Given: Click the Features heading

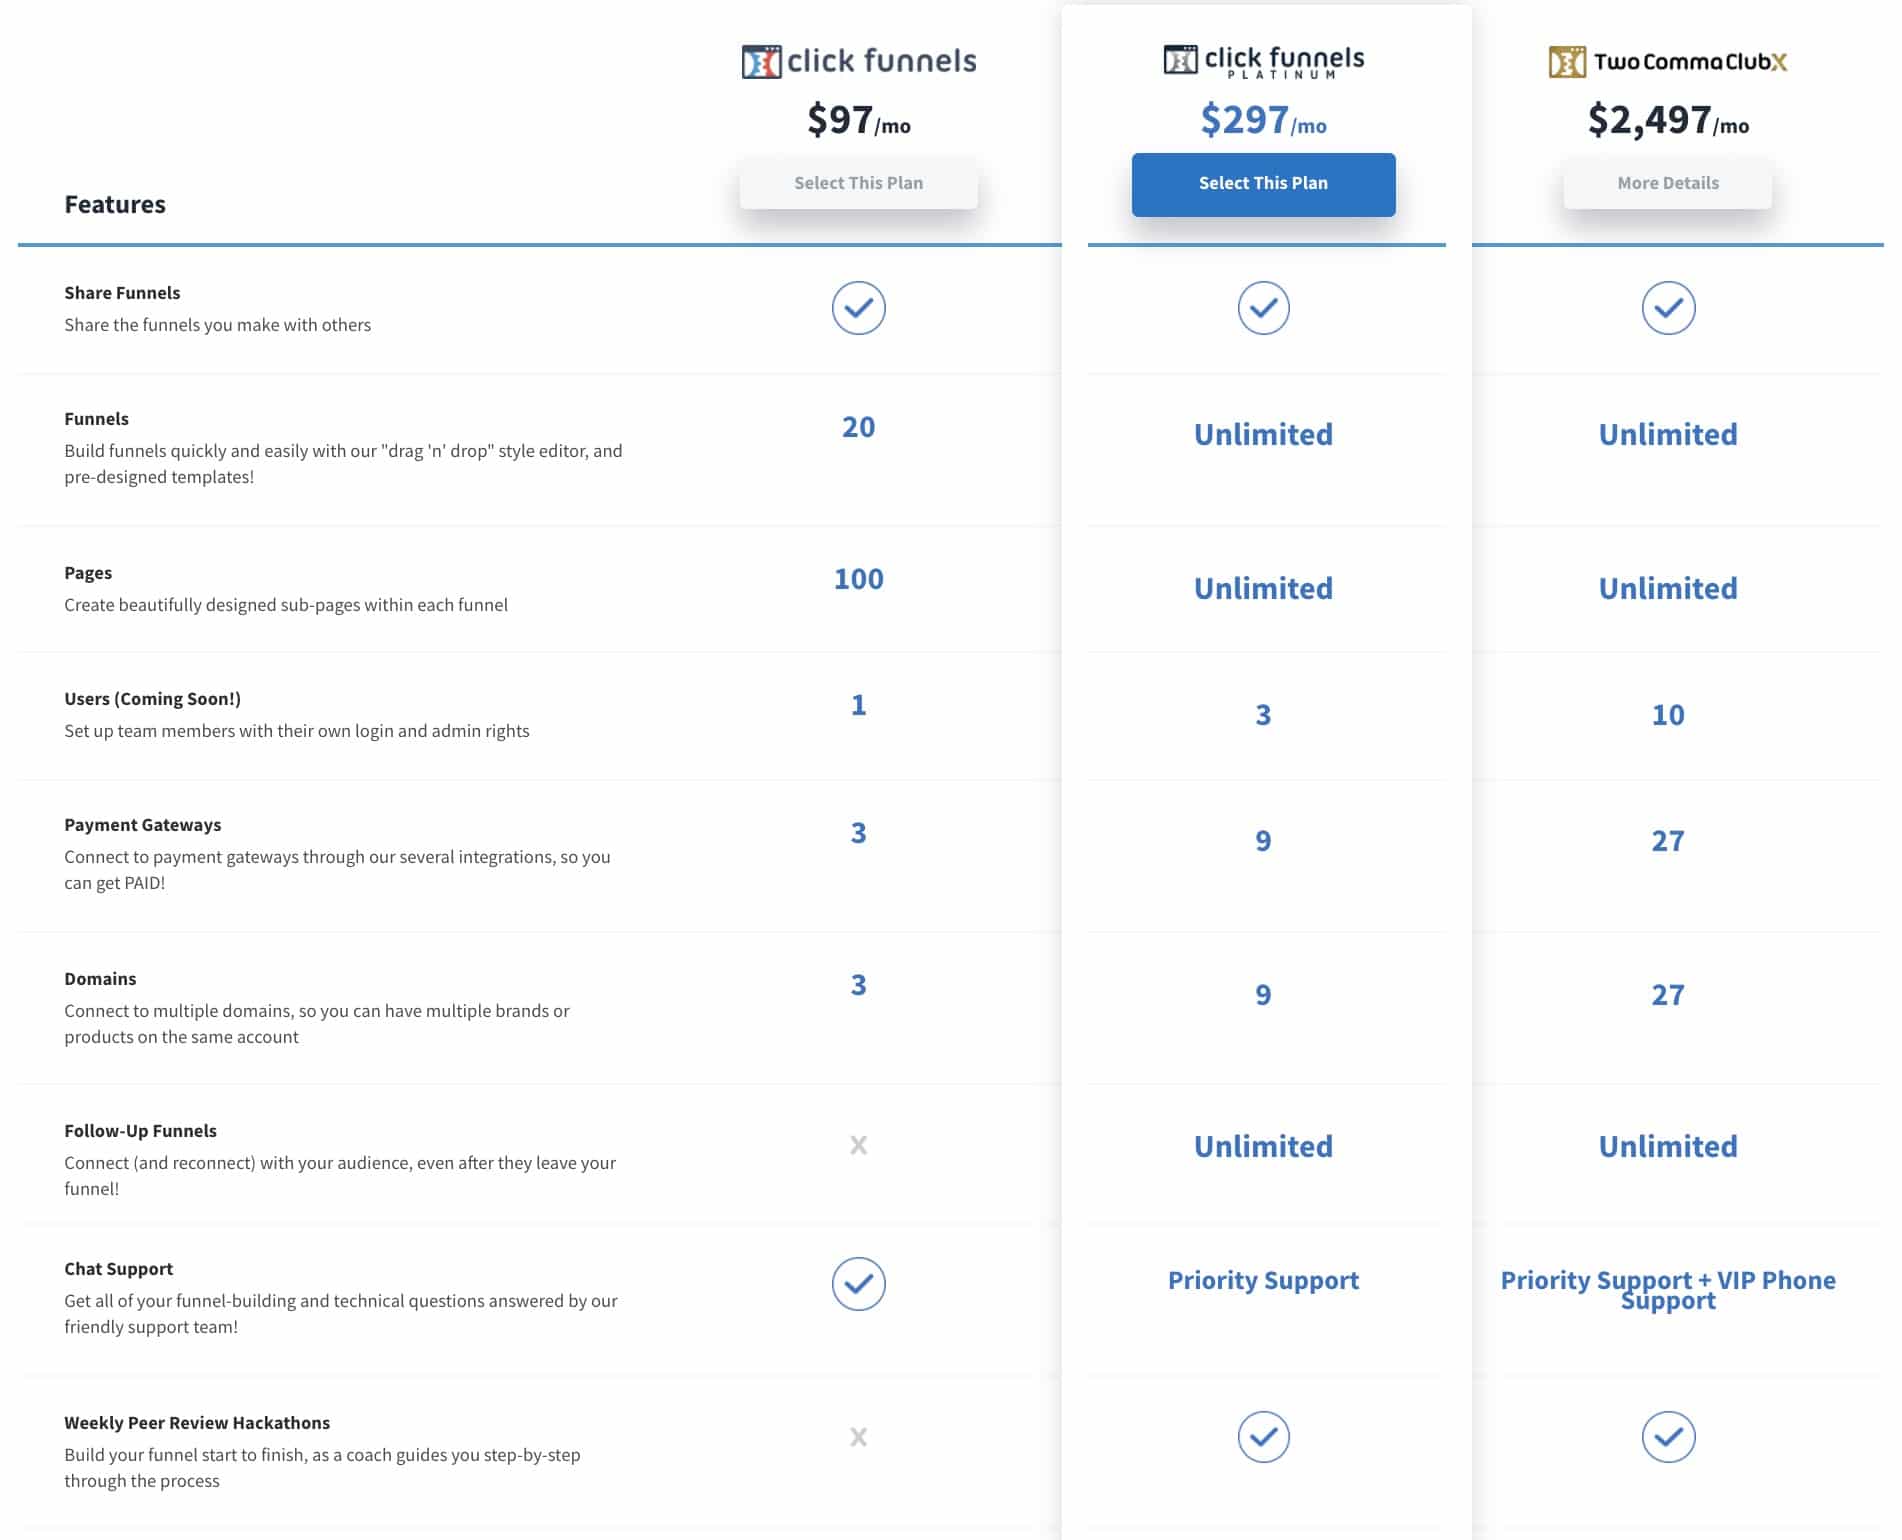Looking at the screenshot, I should click(x=115, y=205).
